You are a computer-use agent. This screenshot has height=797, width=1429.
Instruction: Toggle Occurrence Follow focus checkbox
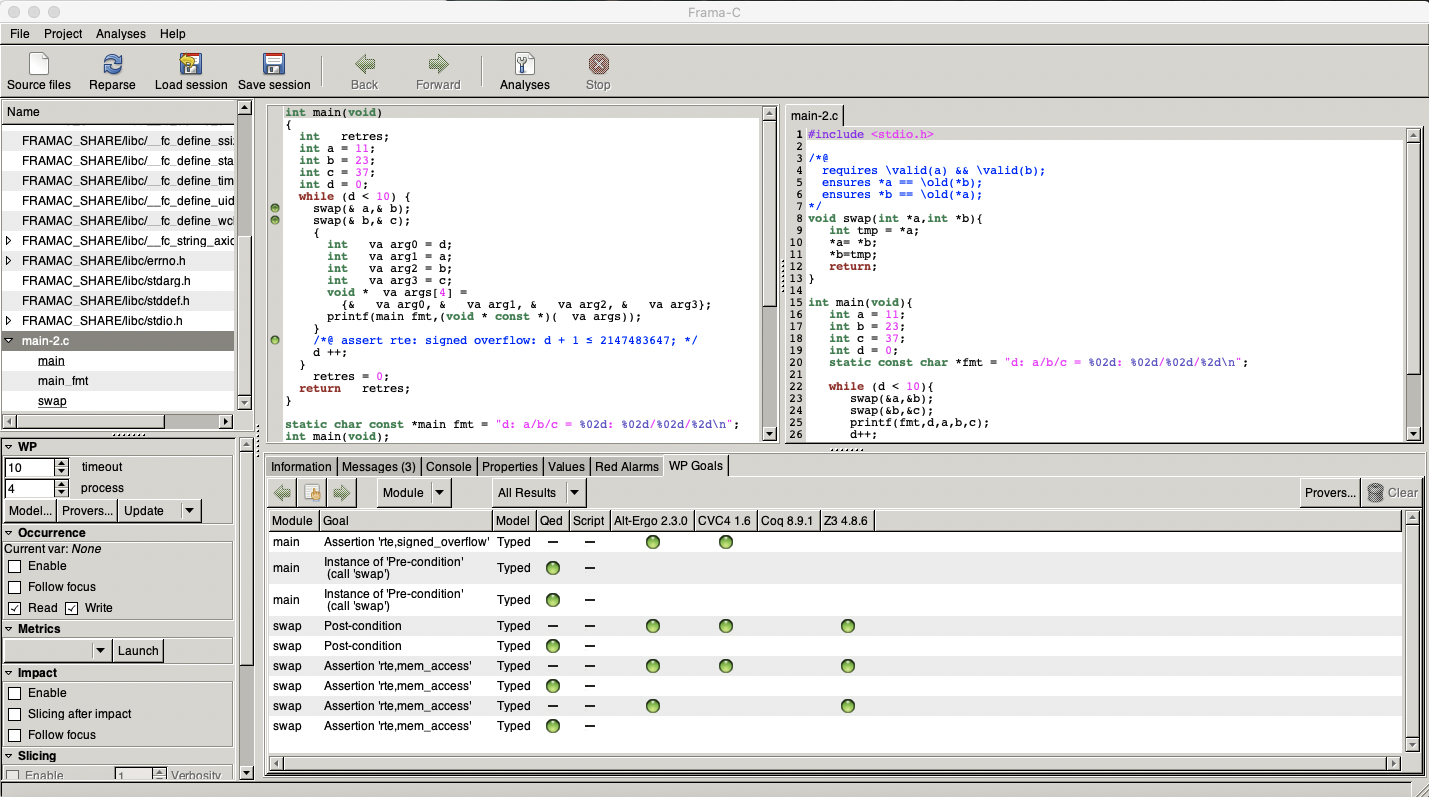15,587
